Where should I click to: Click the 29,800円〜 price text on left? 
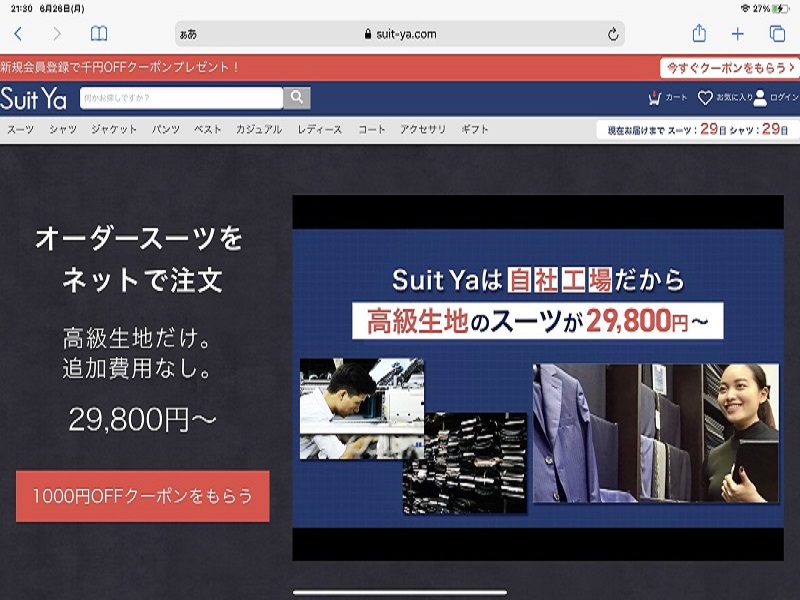coord(143,419)
